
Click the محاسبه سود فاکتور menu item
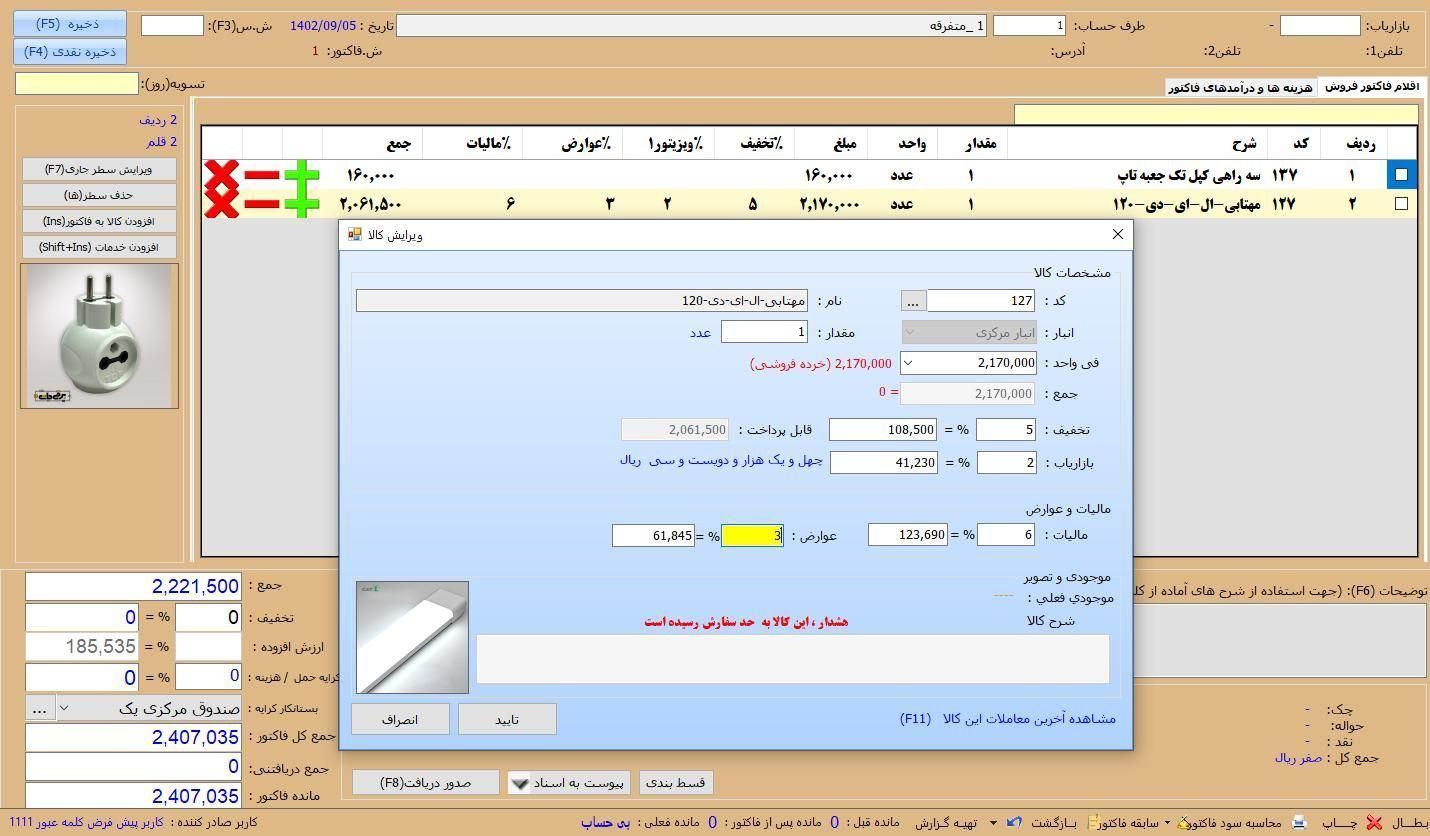tap(1236, 822)
